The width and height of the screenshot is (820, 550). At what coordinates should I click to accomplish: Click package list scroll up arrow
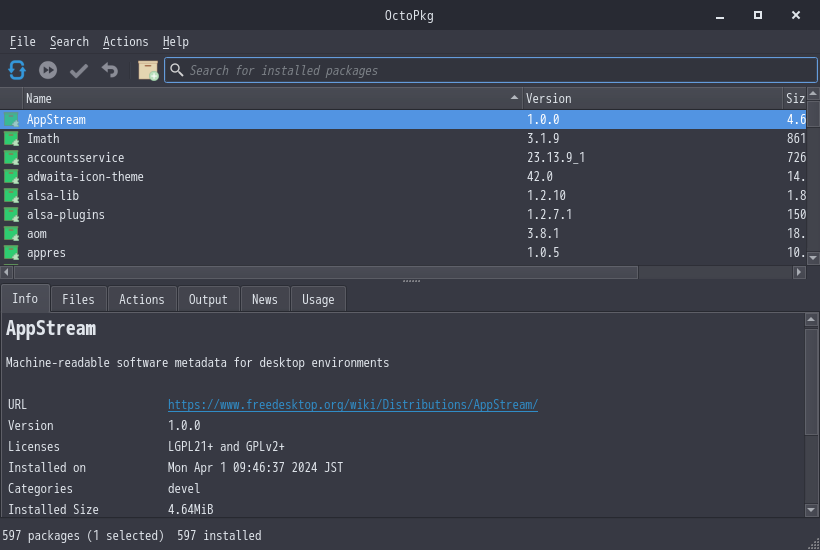pyautogui.click(x=813, y=94)
